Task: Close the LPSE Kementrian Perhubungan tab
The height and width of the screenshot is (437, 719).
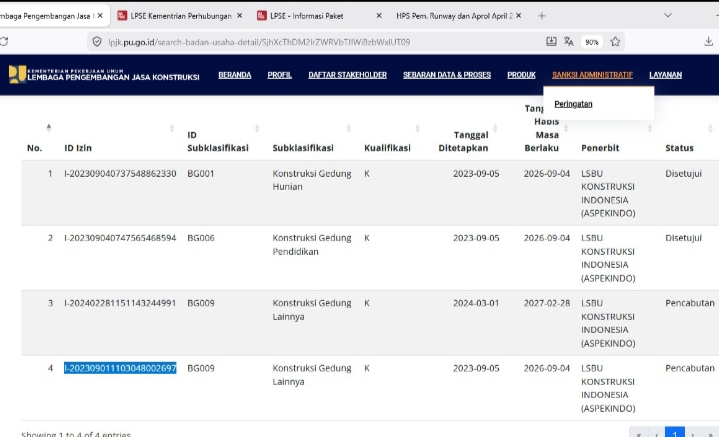Action: (239, 16)
